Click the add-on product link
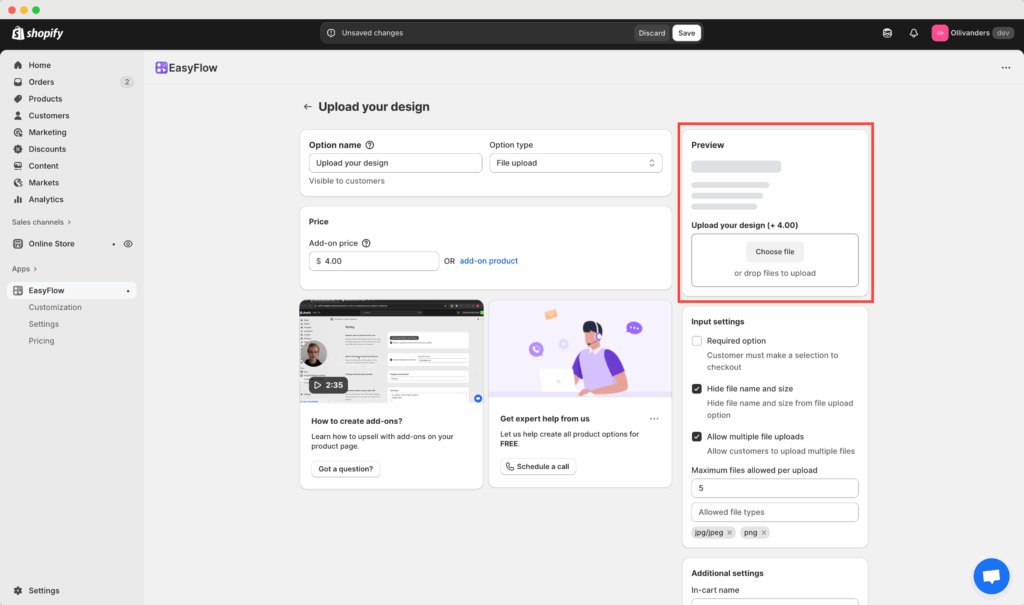This screenshot has height=605, width=1024. [488, 260]
